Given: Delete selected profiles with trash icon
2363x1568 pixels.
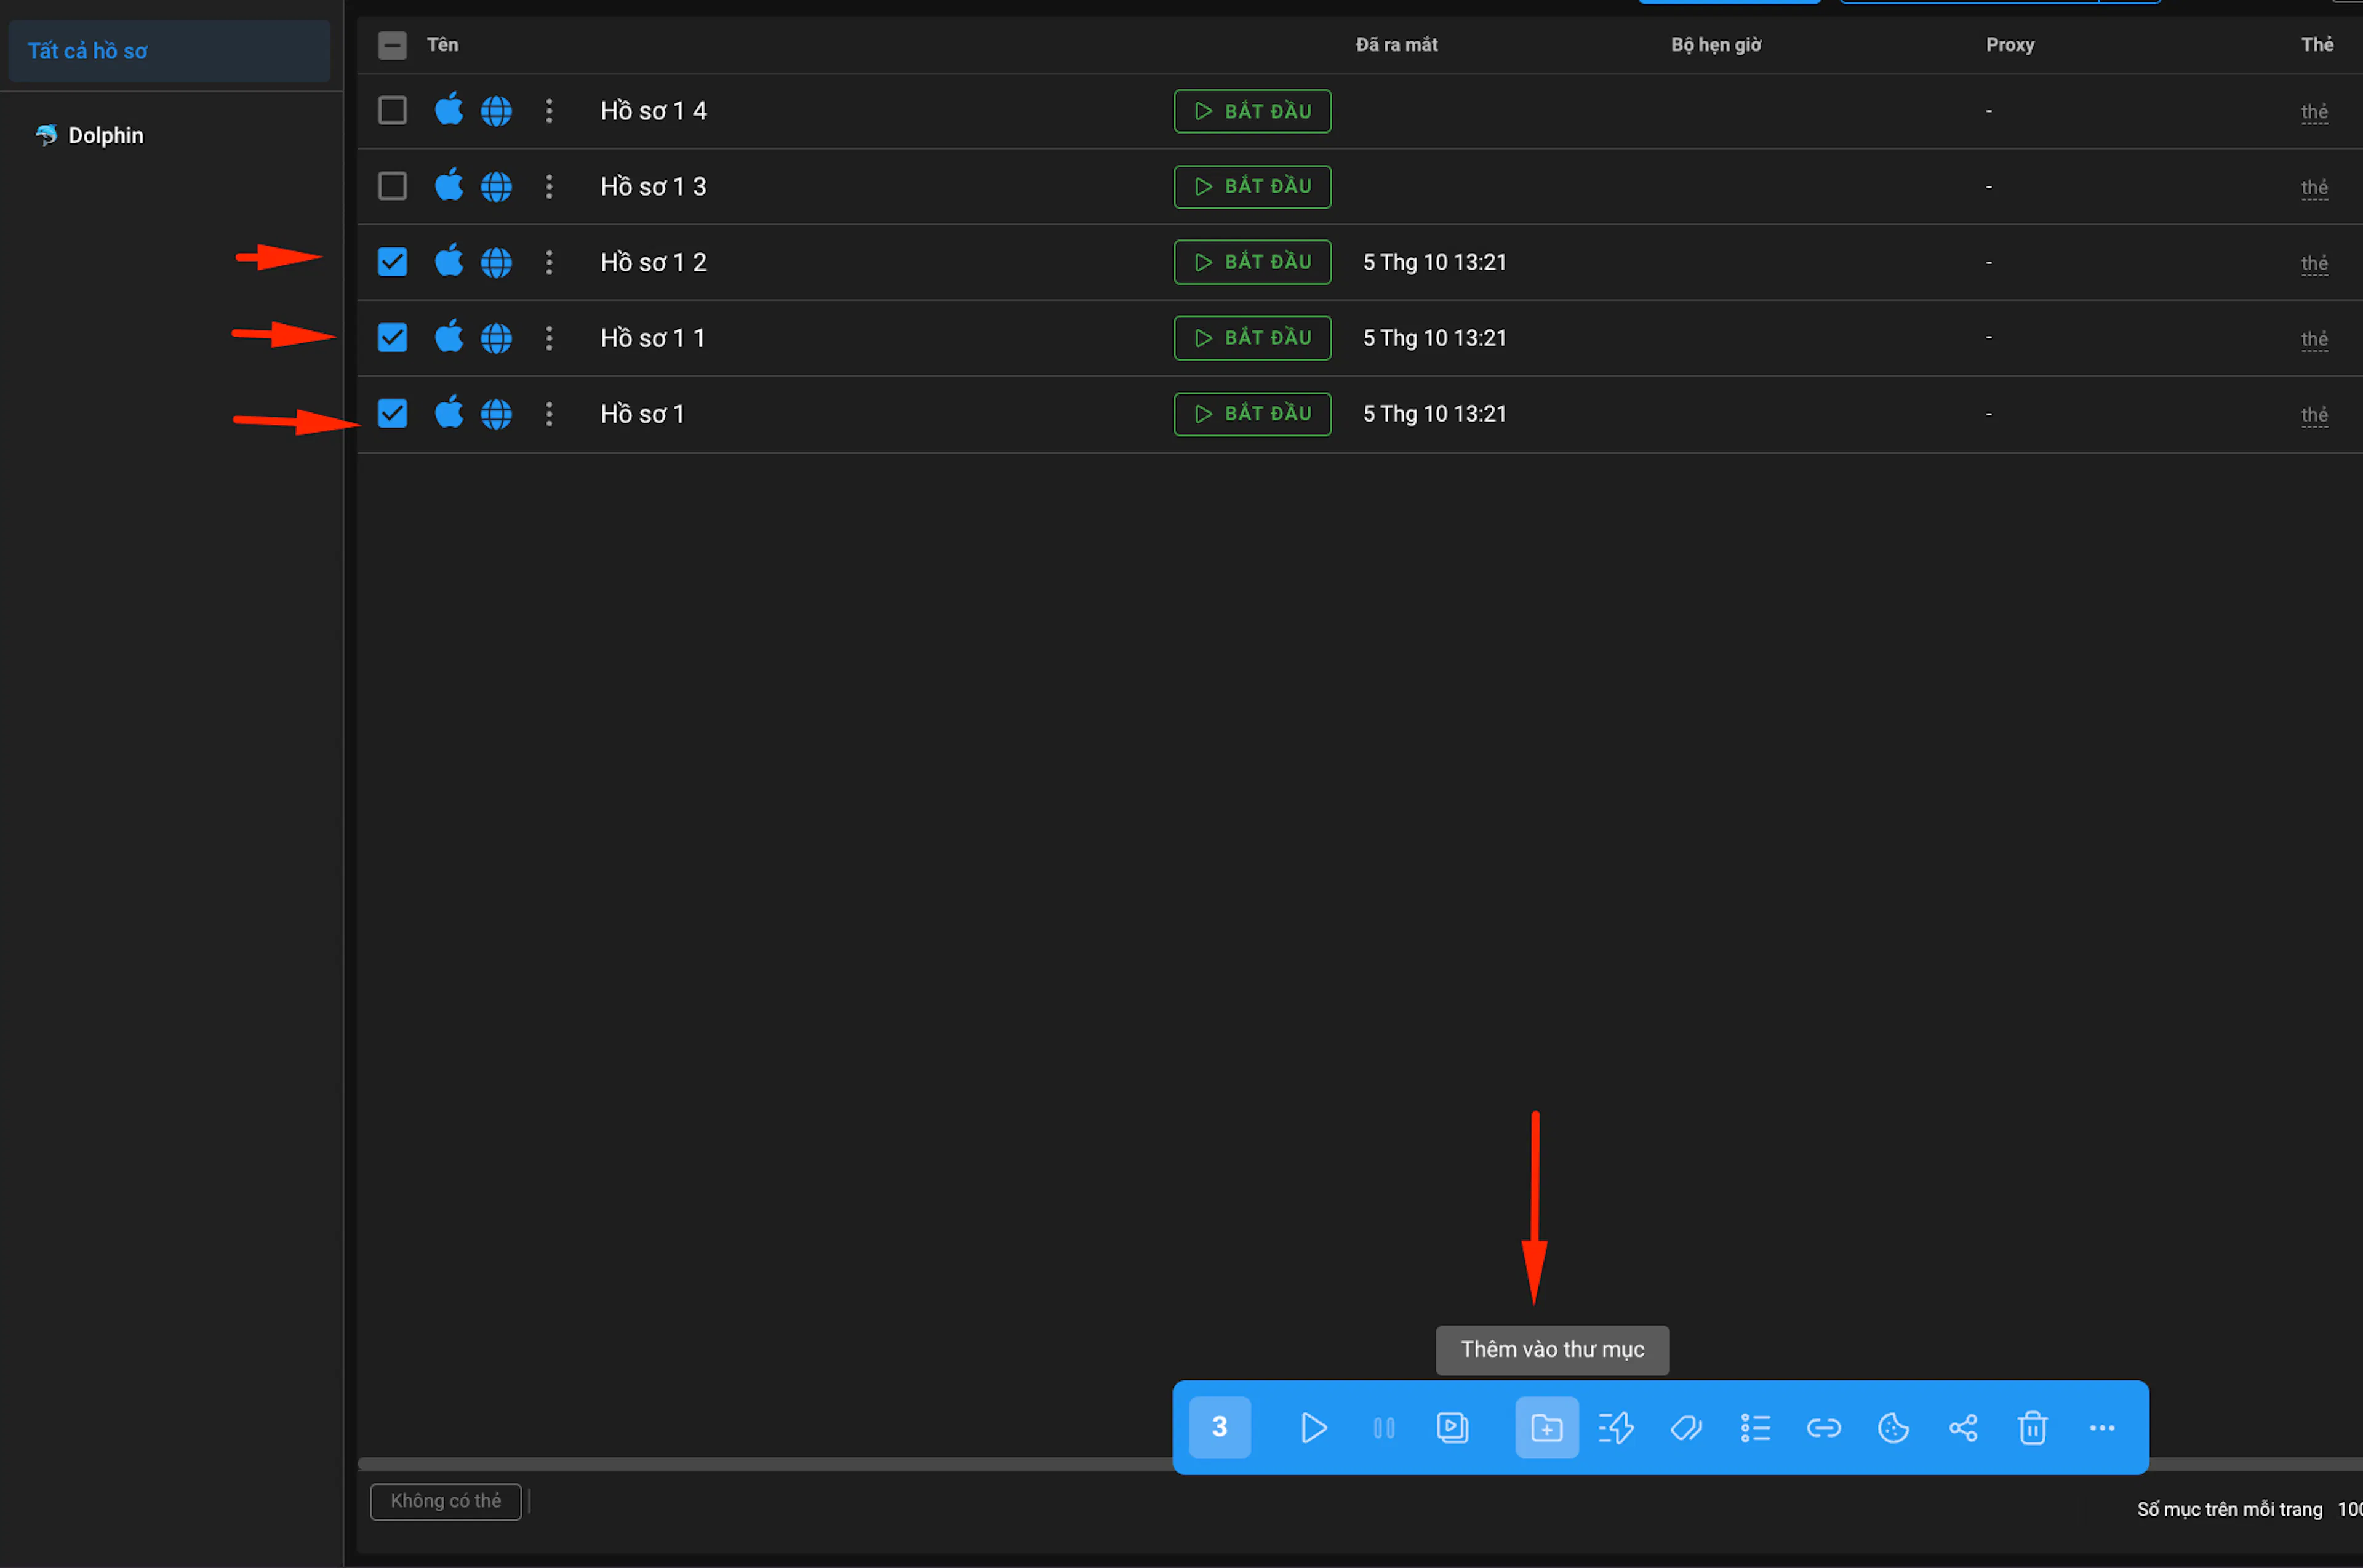Looking at the screenshot, I should point(2032,1427).
